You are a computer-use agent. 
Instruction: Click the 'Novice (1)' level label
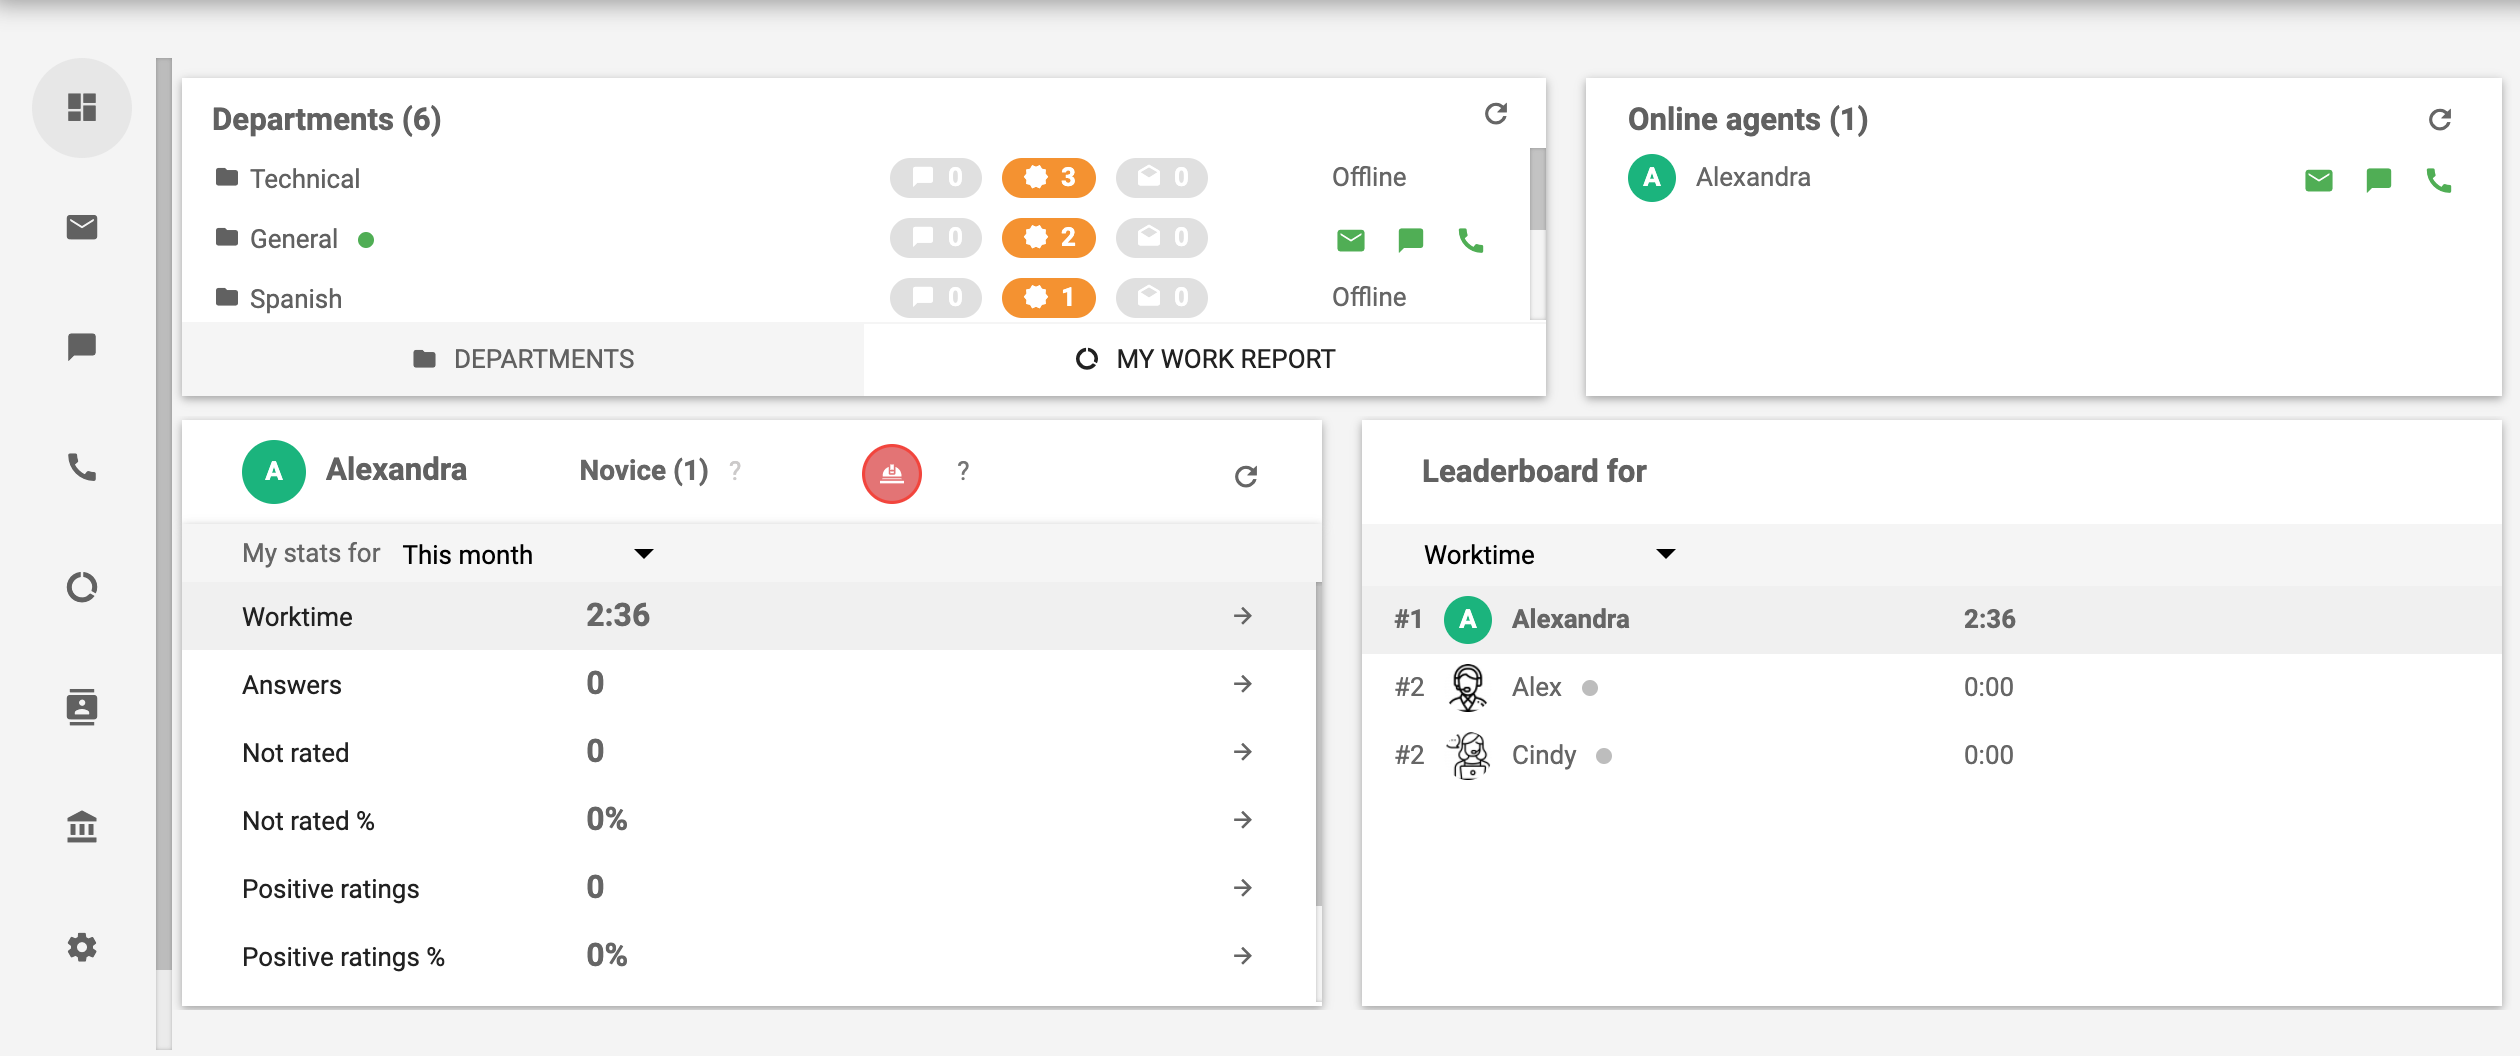(644, 470)
